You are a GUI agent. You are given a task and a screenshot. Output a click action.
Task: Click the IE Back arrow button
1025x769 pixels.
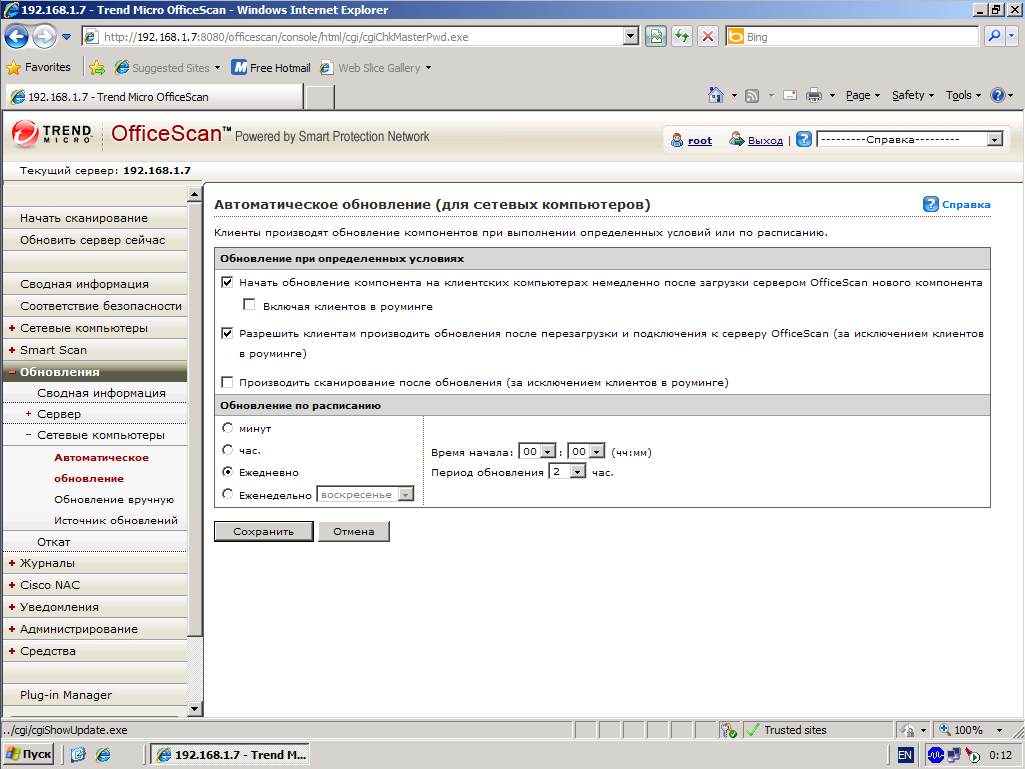[x=17, y=37]
